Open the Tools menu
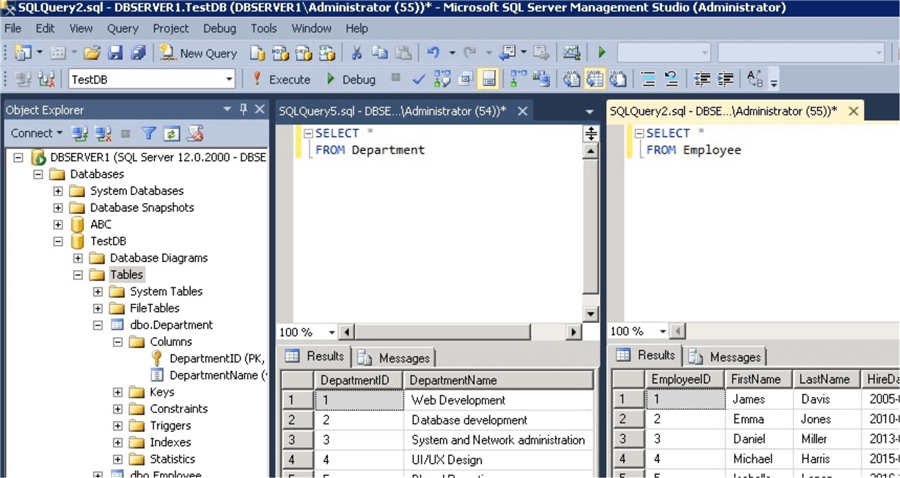The image size is (900, 478). click(263, 28)
